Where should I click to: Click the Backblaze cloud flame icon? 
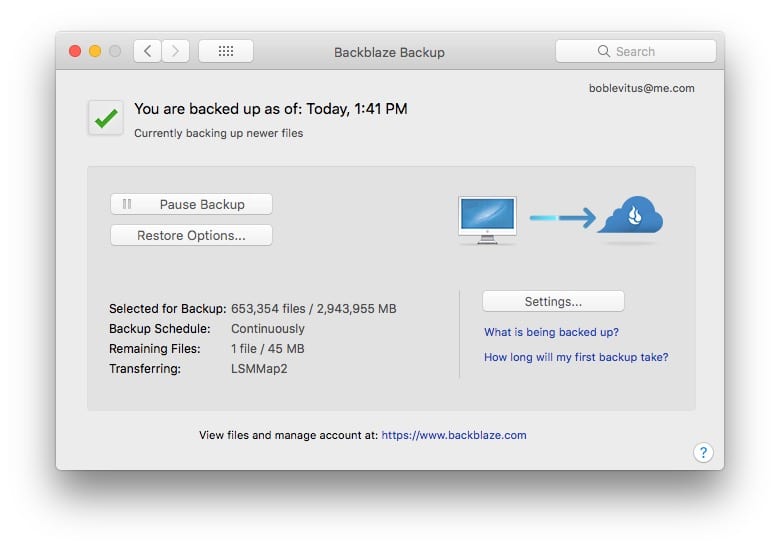(631, 215)
